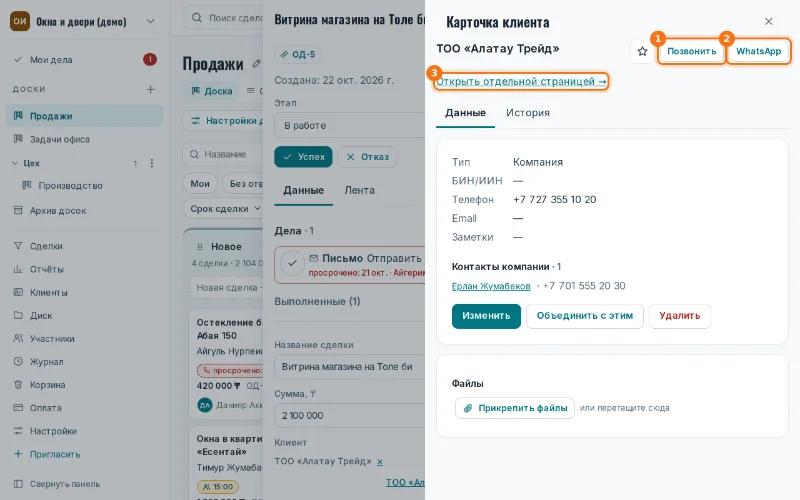Select the deal Данные tab

[x=304, y=190]
